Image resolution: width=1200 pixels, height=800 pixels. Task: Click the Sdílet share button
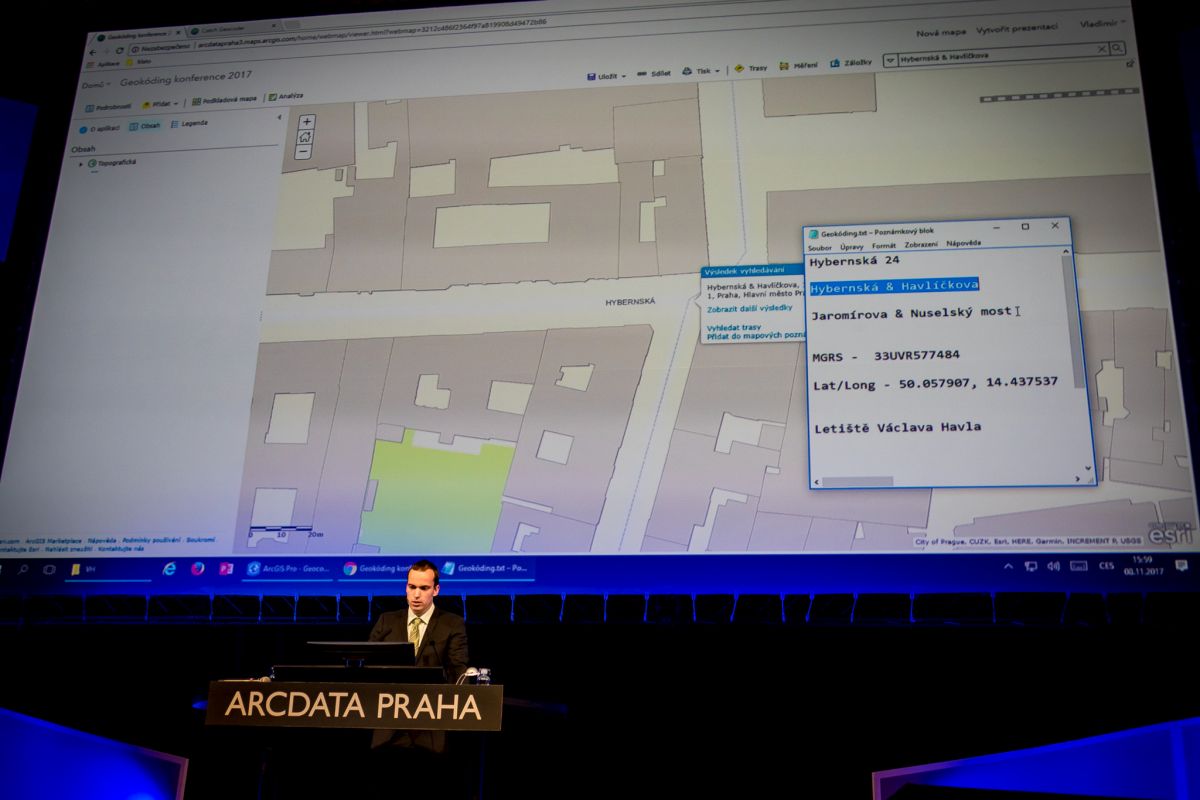(655, 73)
